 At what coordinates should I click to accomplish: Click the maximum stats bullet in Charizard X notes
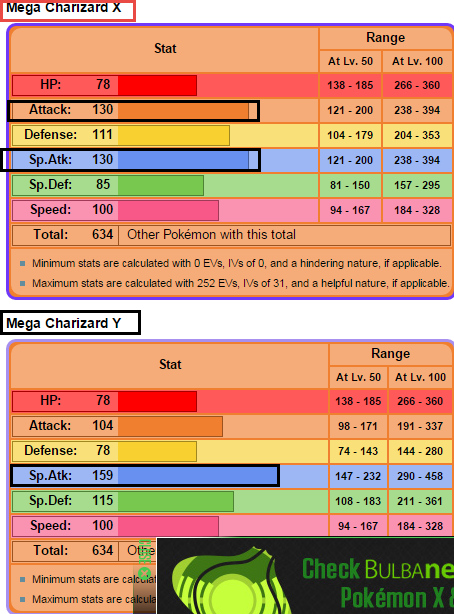coord(23,283)
